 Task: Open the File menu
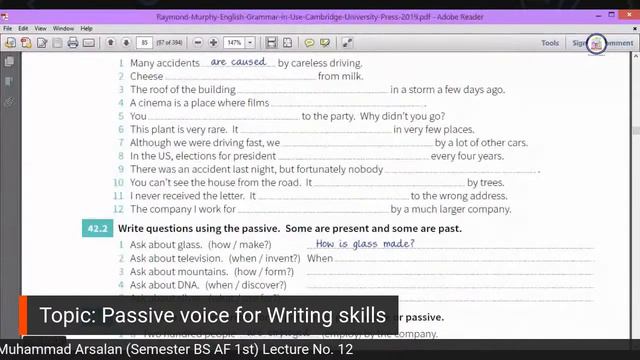(8, 29)
